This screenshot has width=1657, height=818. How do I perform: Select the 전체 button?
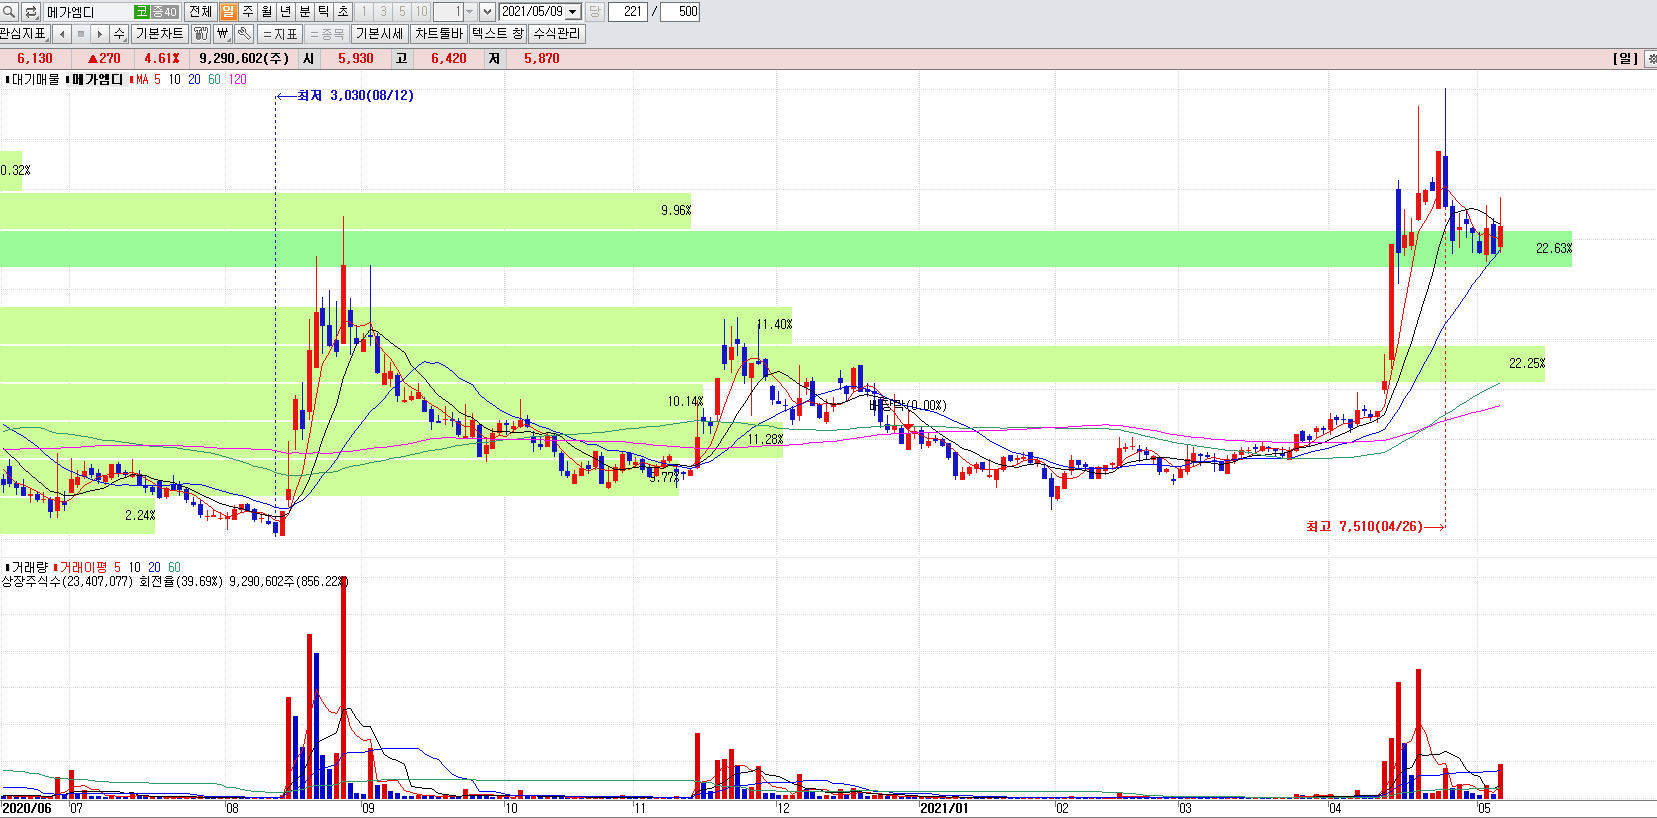pyautogui.click(x=200, y=12)
